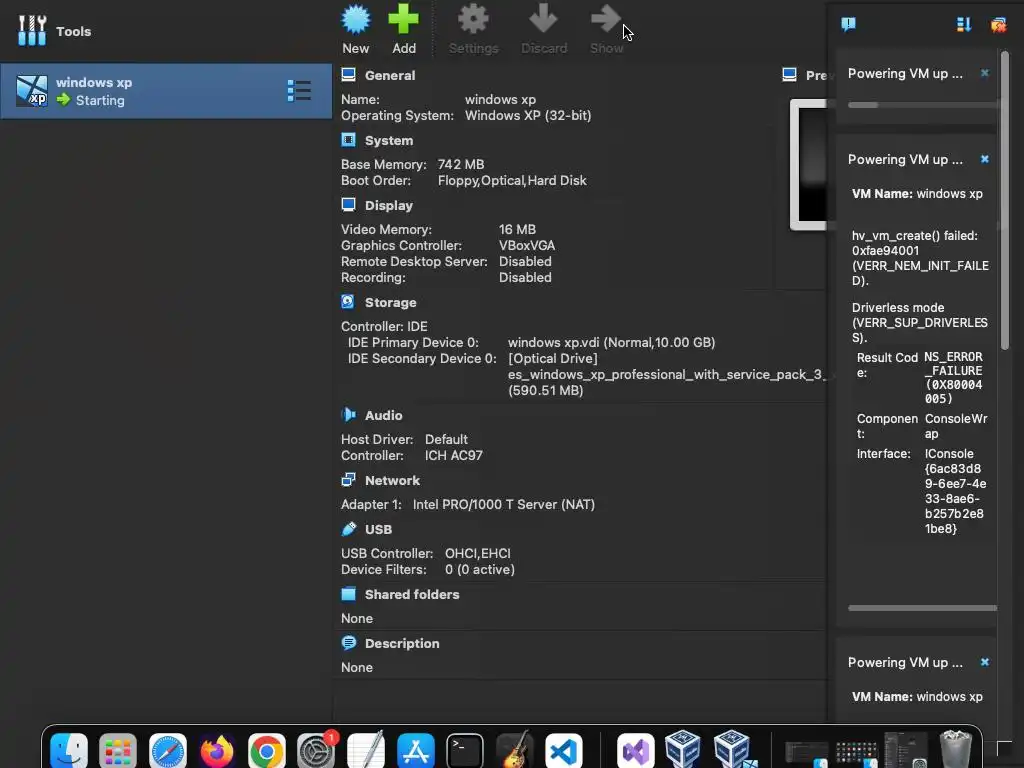The image size is (1024, 768).
Task: Click windows xp.vdi (Normal,10.00 GB) entry
Action: click(x=611, y=342)
